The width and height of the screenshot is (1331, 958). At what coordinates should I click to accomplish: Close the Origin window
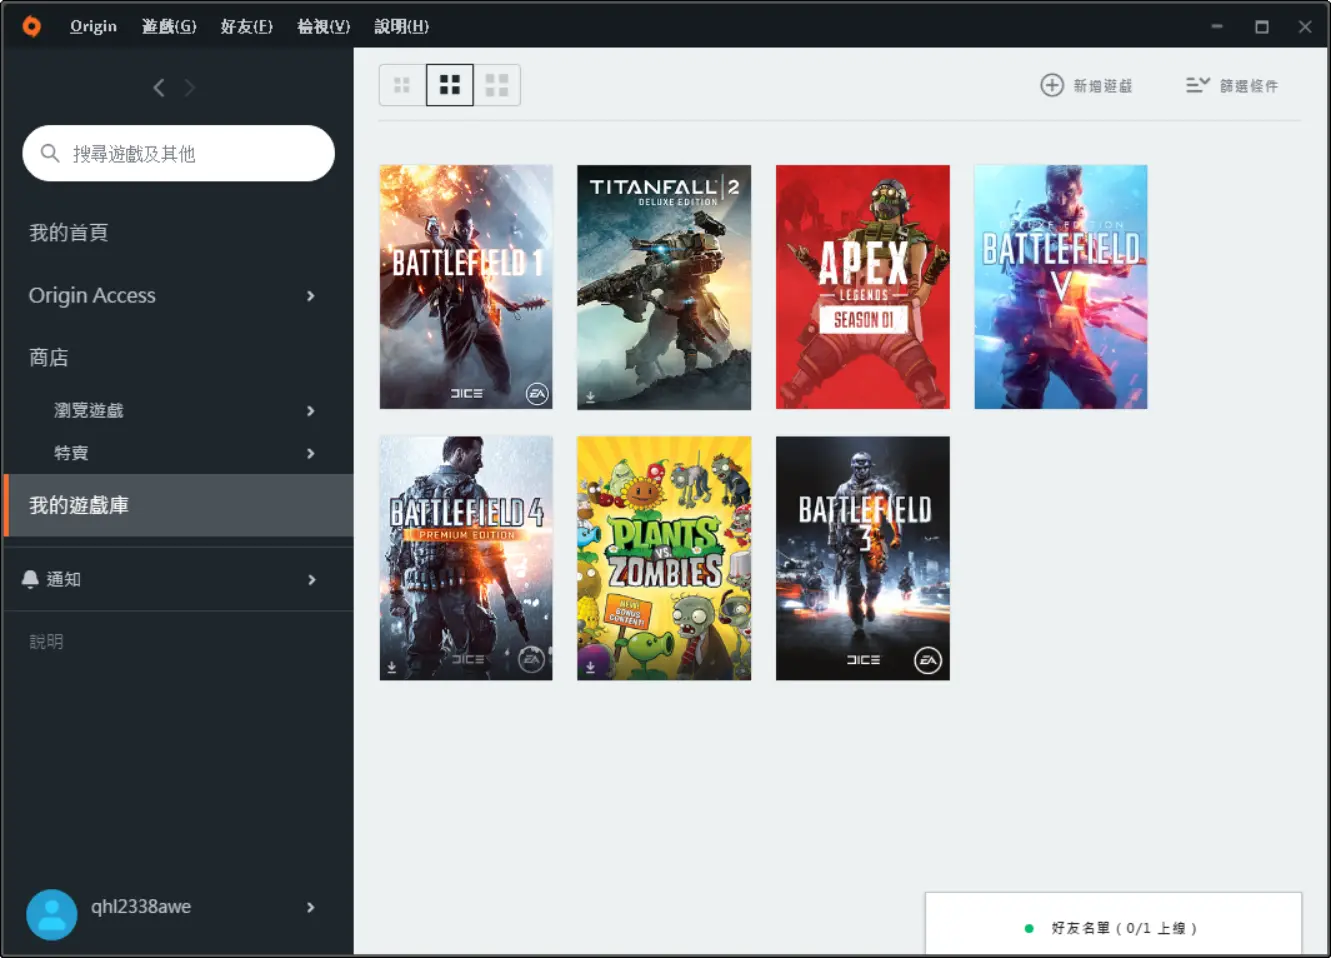point(1305,26)
